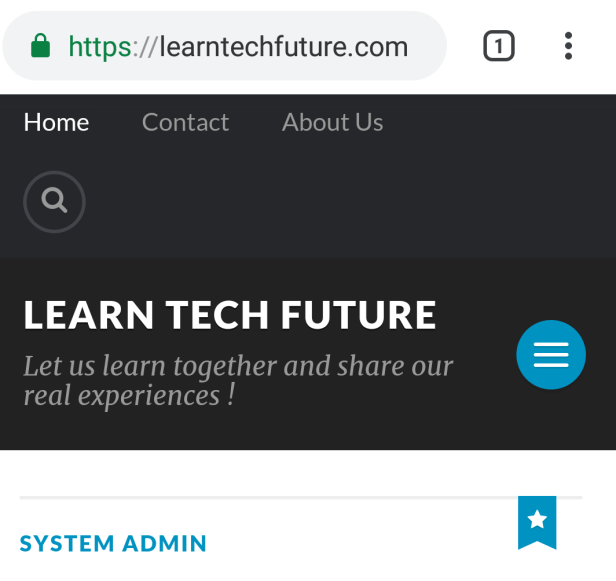The height and width of the screenshot is (581, 616).
Task: Open Chrome's three-dot overflow menu
Action: (x=568, y=46)
